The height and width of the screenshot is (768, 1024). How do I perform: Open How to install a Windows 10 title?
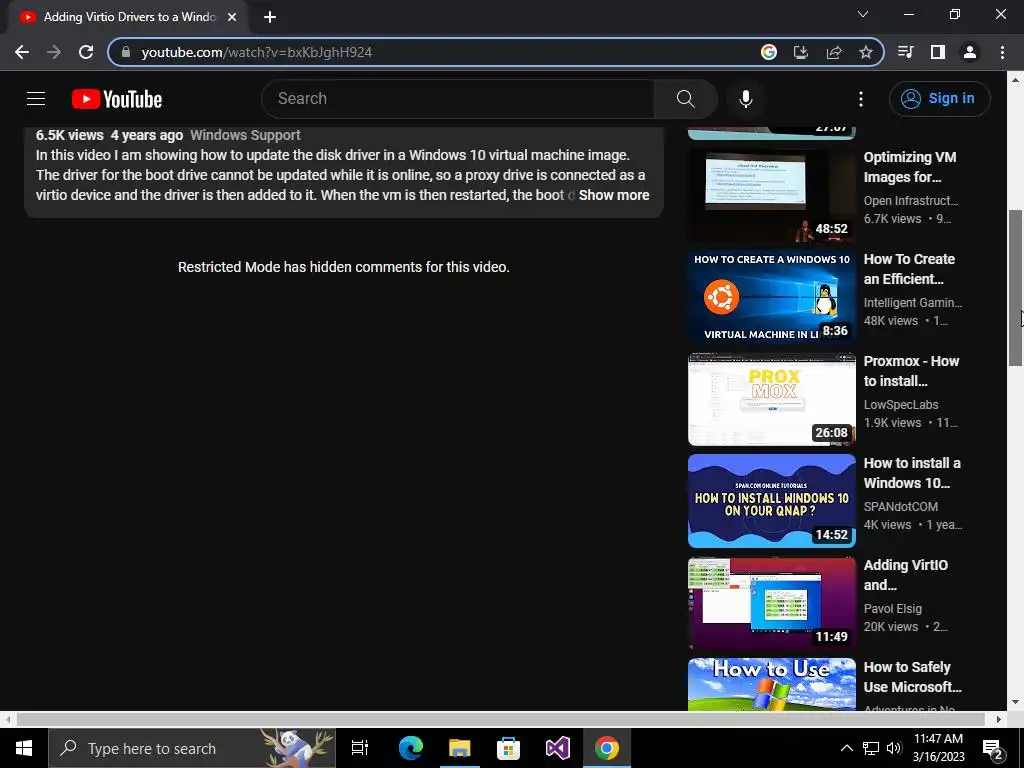[x=912, y=473]
